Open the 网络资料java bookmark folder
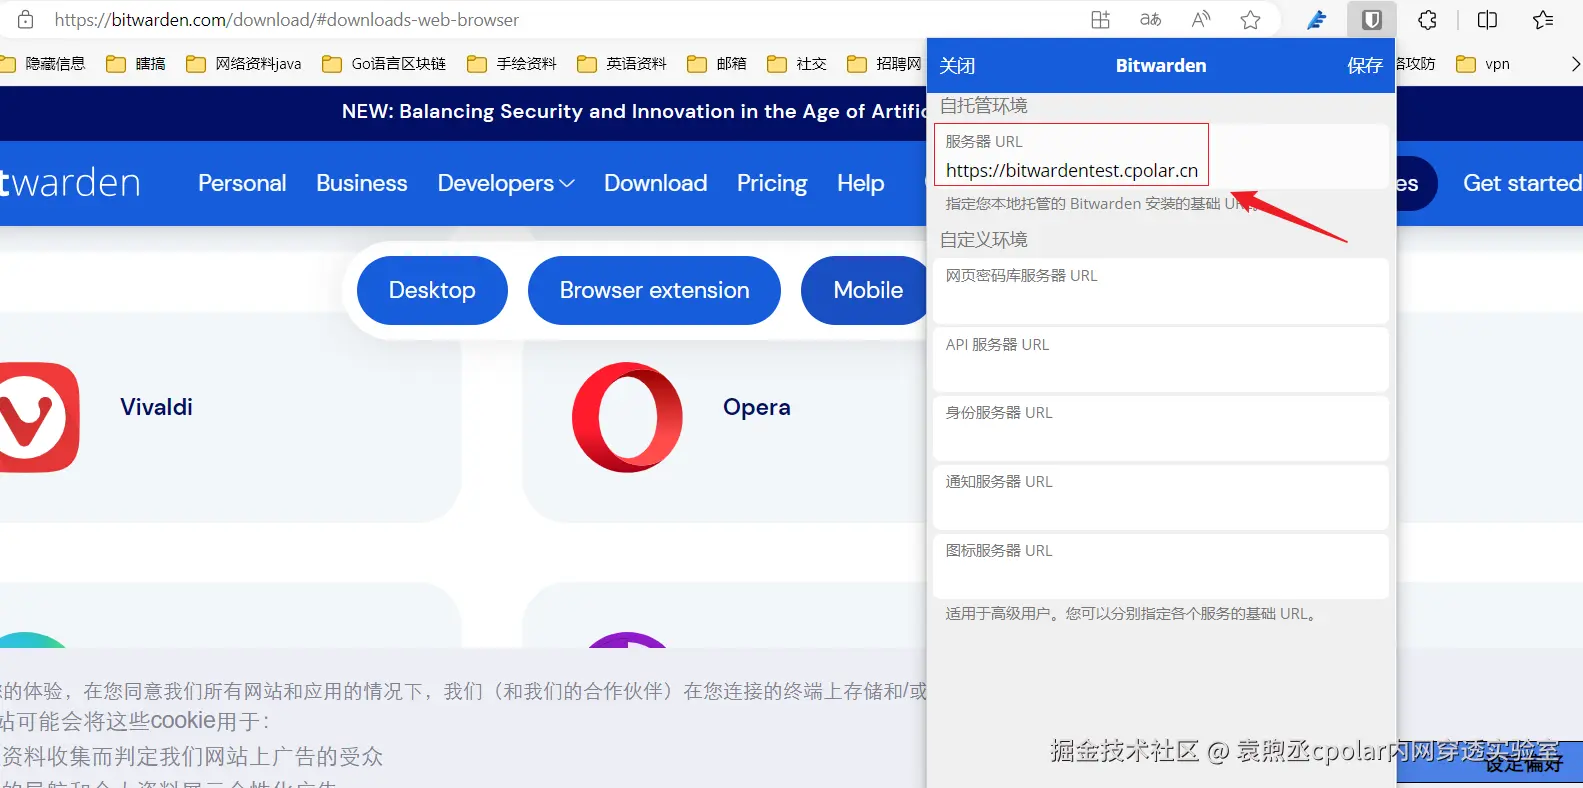Image resolution: width=1583 pixels, height=788 pixels. [x=244, y=64]
